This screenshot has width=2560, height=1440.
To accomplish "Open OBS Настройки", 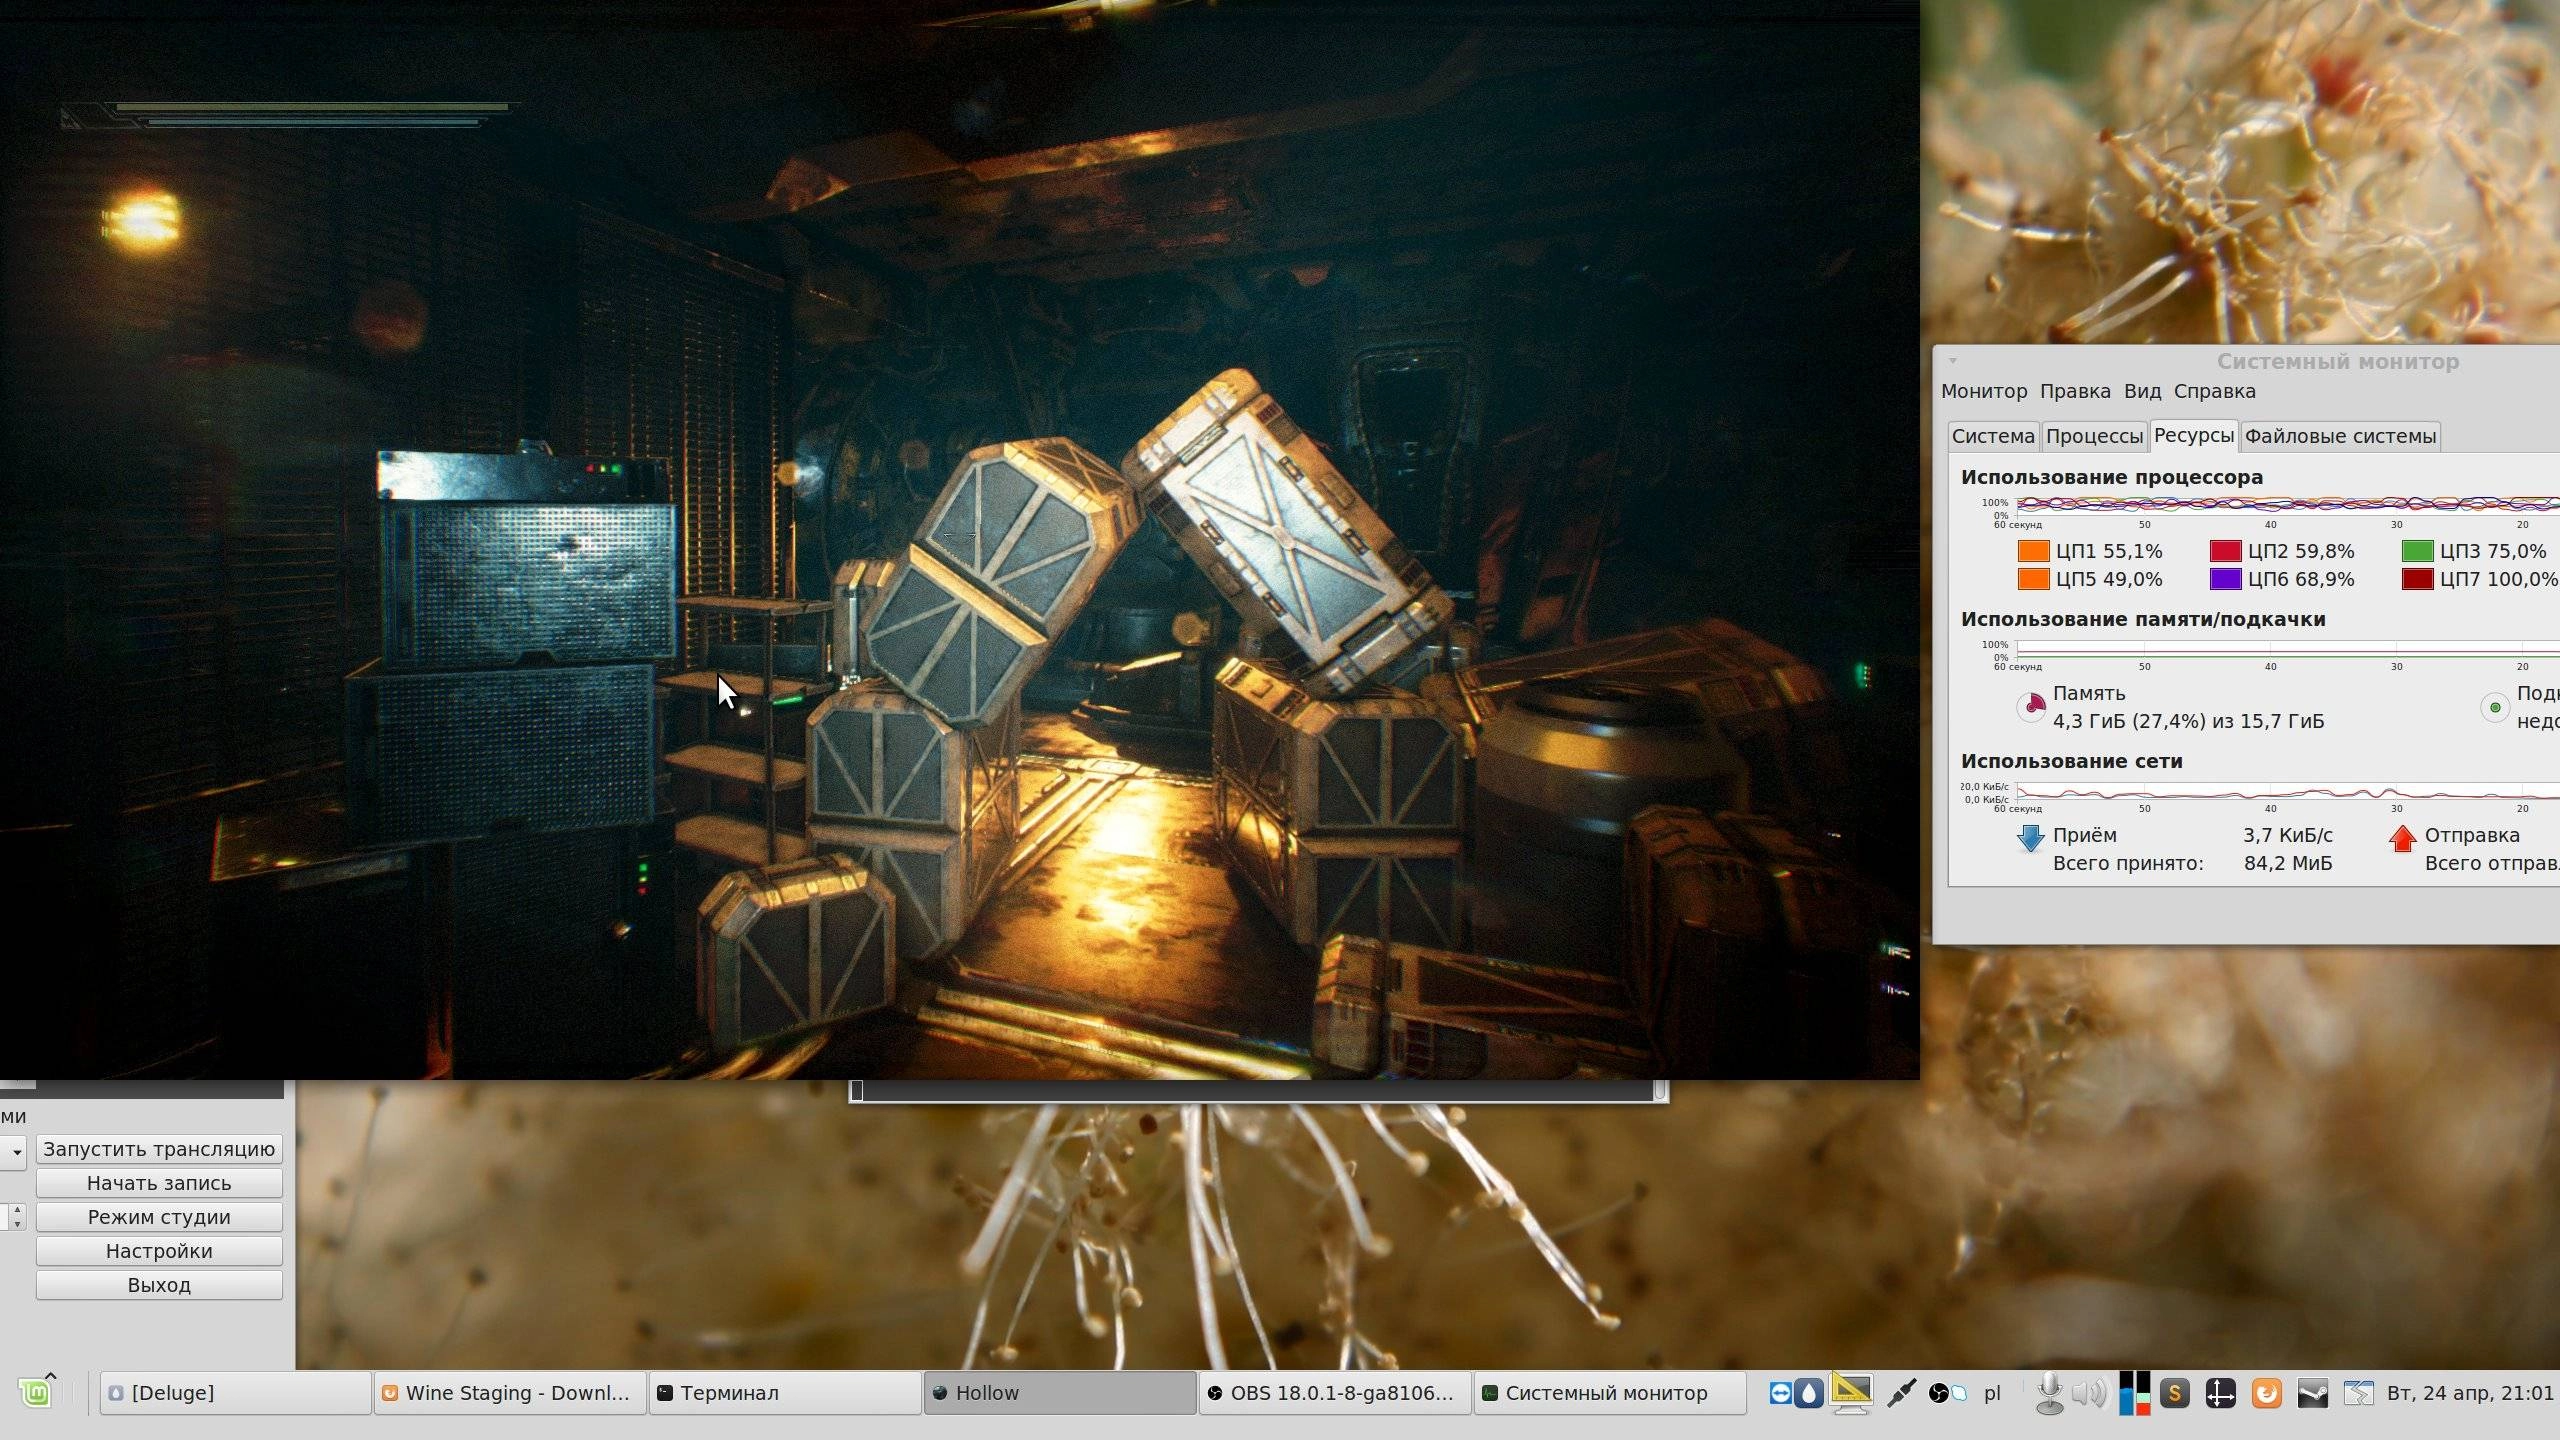I will pyautogui.click(x=159, y=1251).
